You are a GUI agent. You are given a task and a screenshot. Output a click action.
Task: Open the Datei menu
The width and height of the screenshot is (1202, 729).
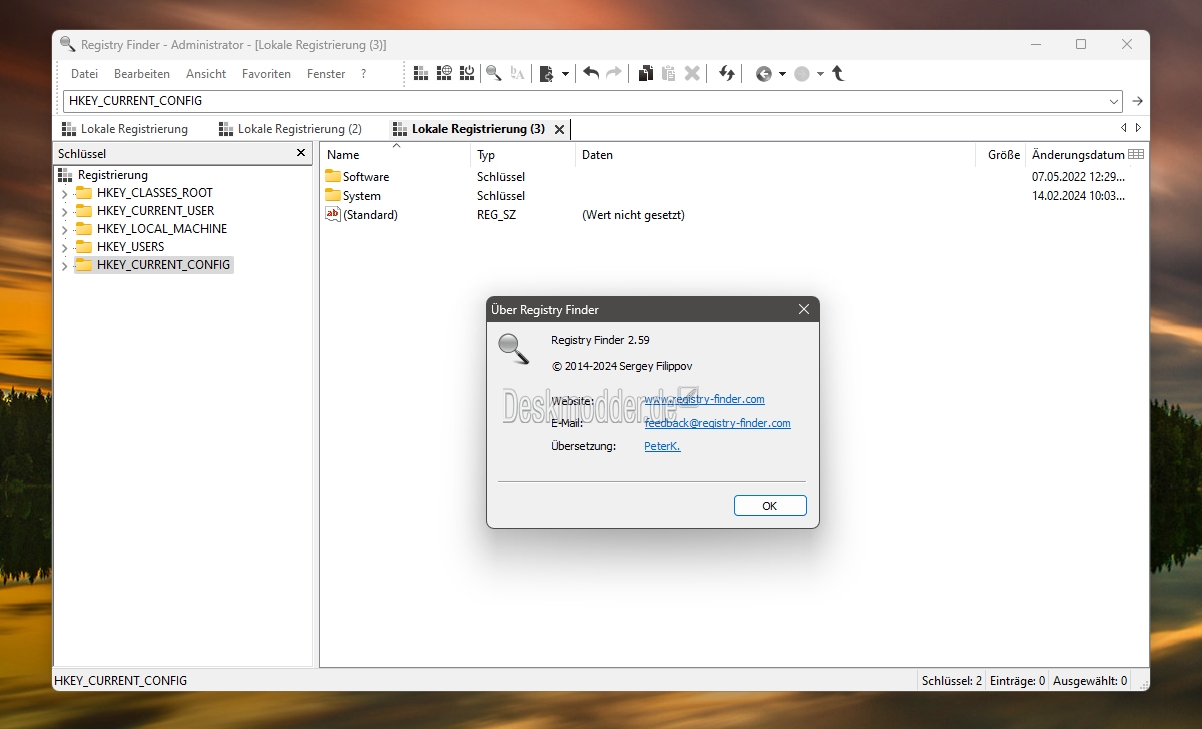(x=84, y=74)
